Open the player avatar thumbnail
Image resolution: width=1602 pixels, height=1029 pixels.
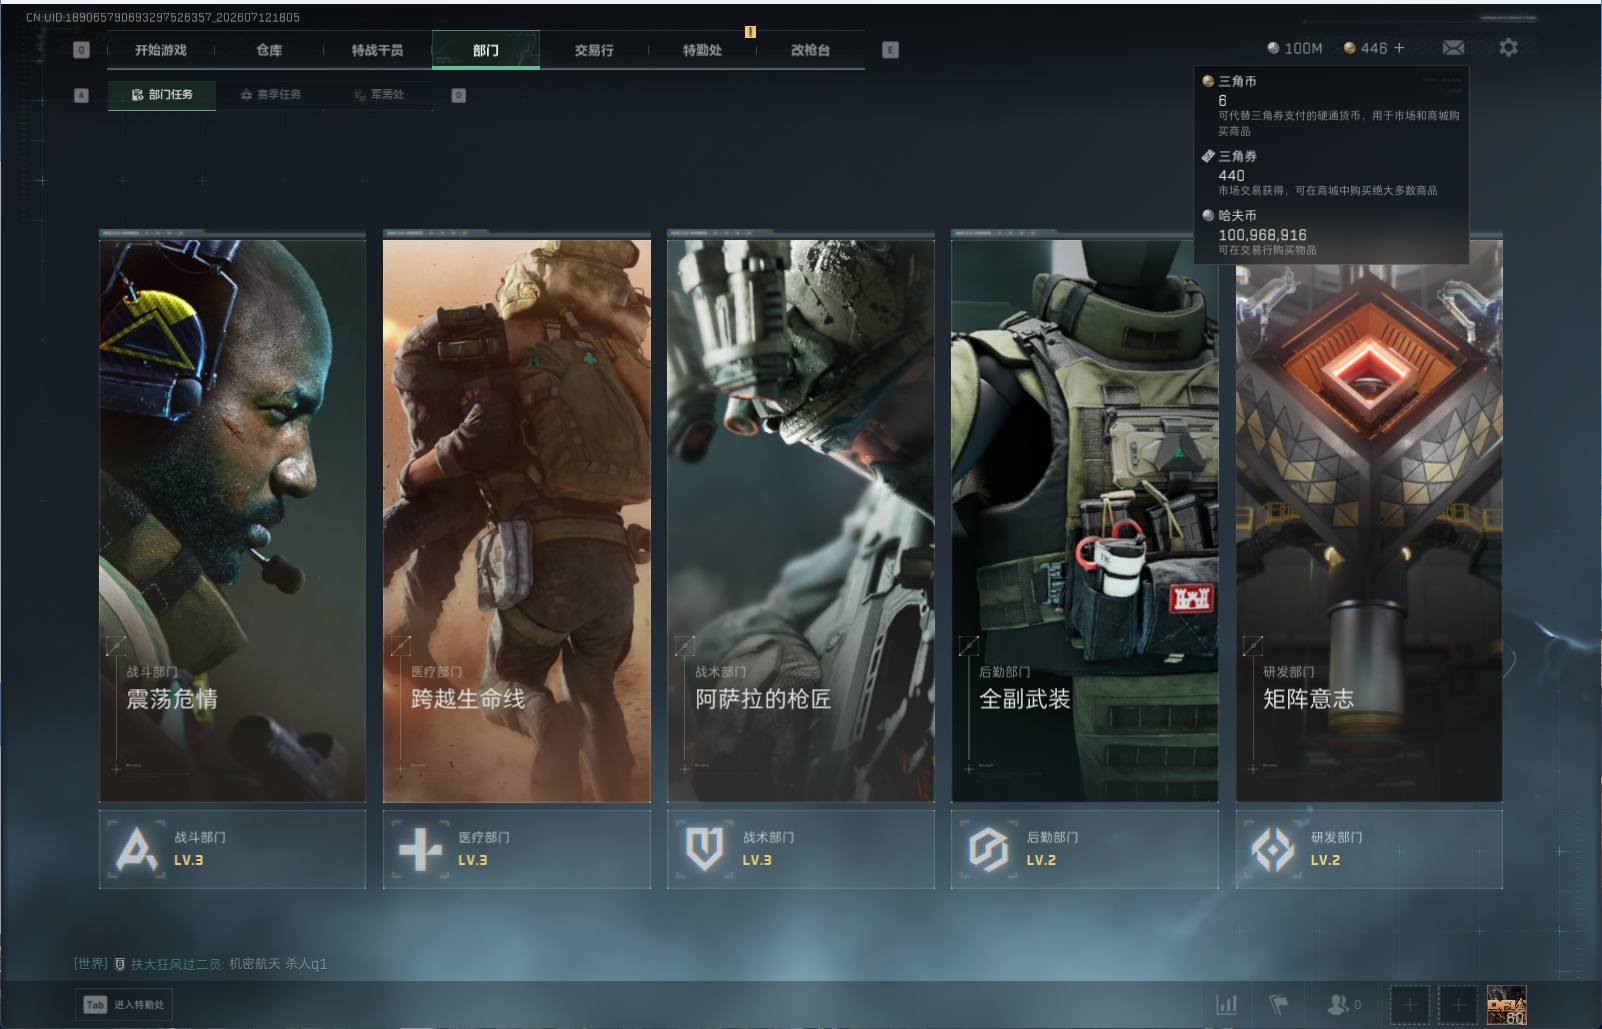pyautogui.click(x=1506, y=1004)
